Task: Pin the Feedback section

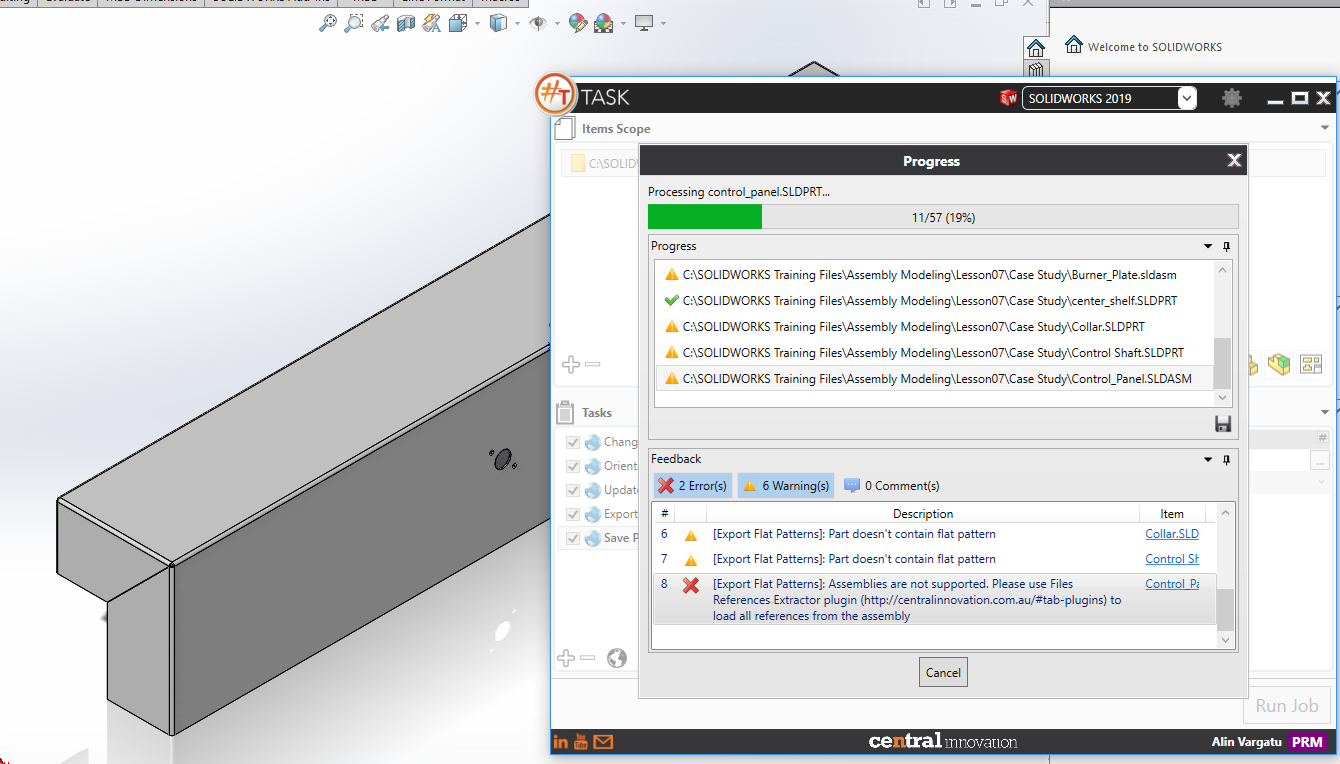Action: click(x=1226, y=459)
